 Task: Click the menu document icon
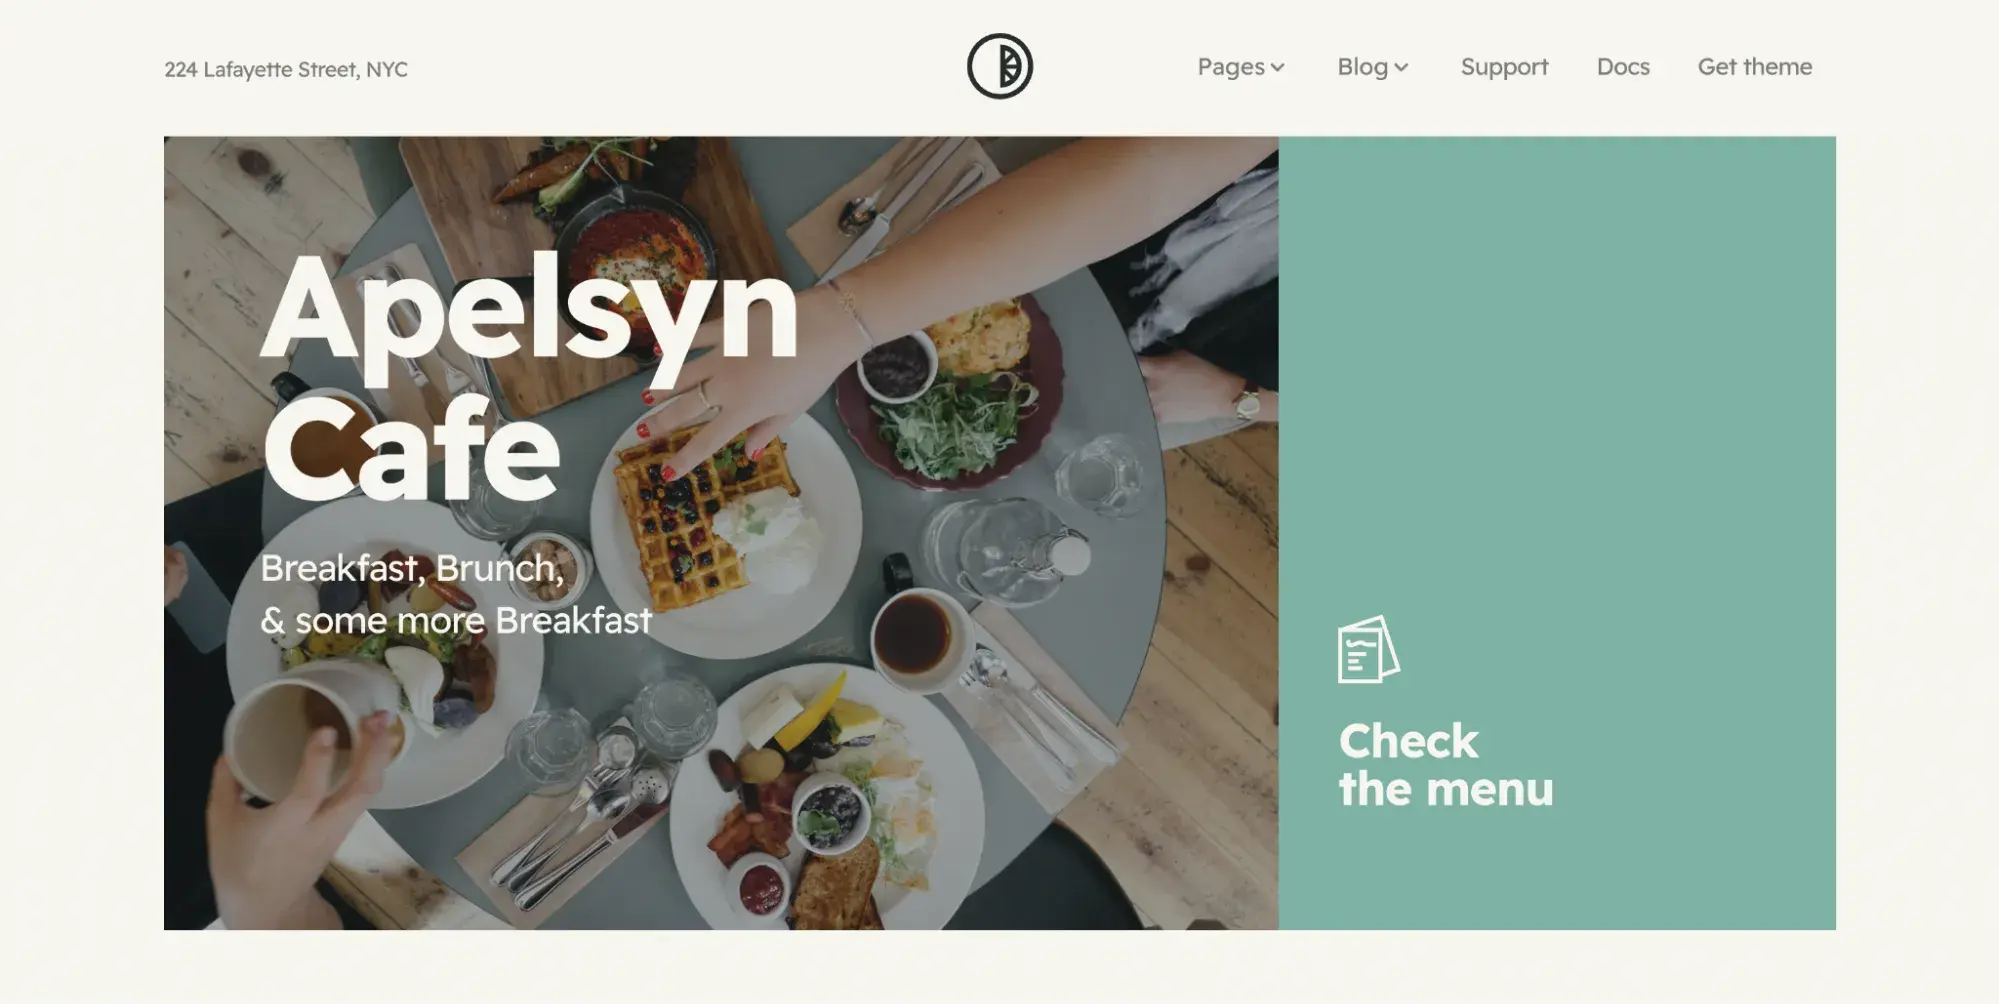click(1368, 649)
